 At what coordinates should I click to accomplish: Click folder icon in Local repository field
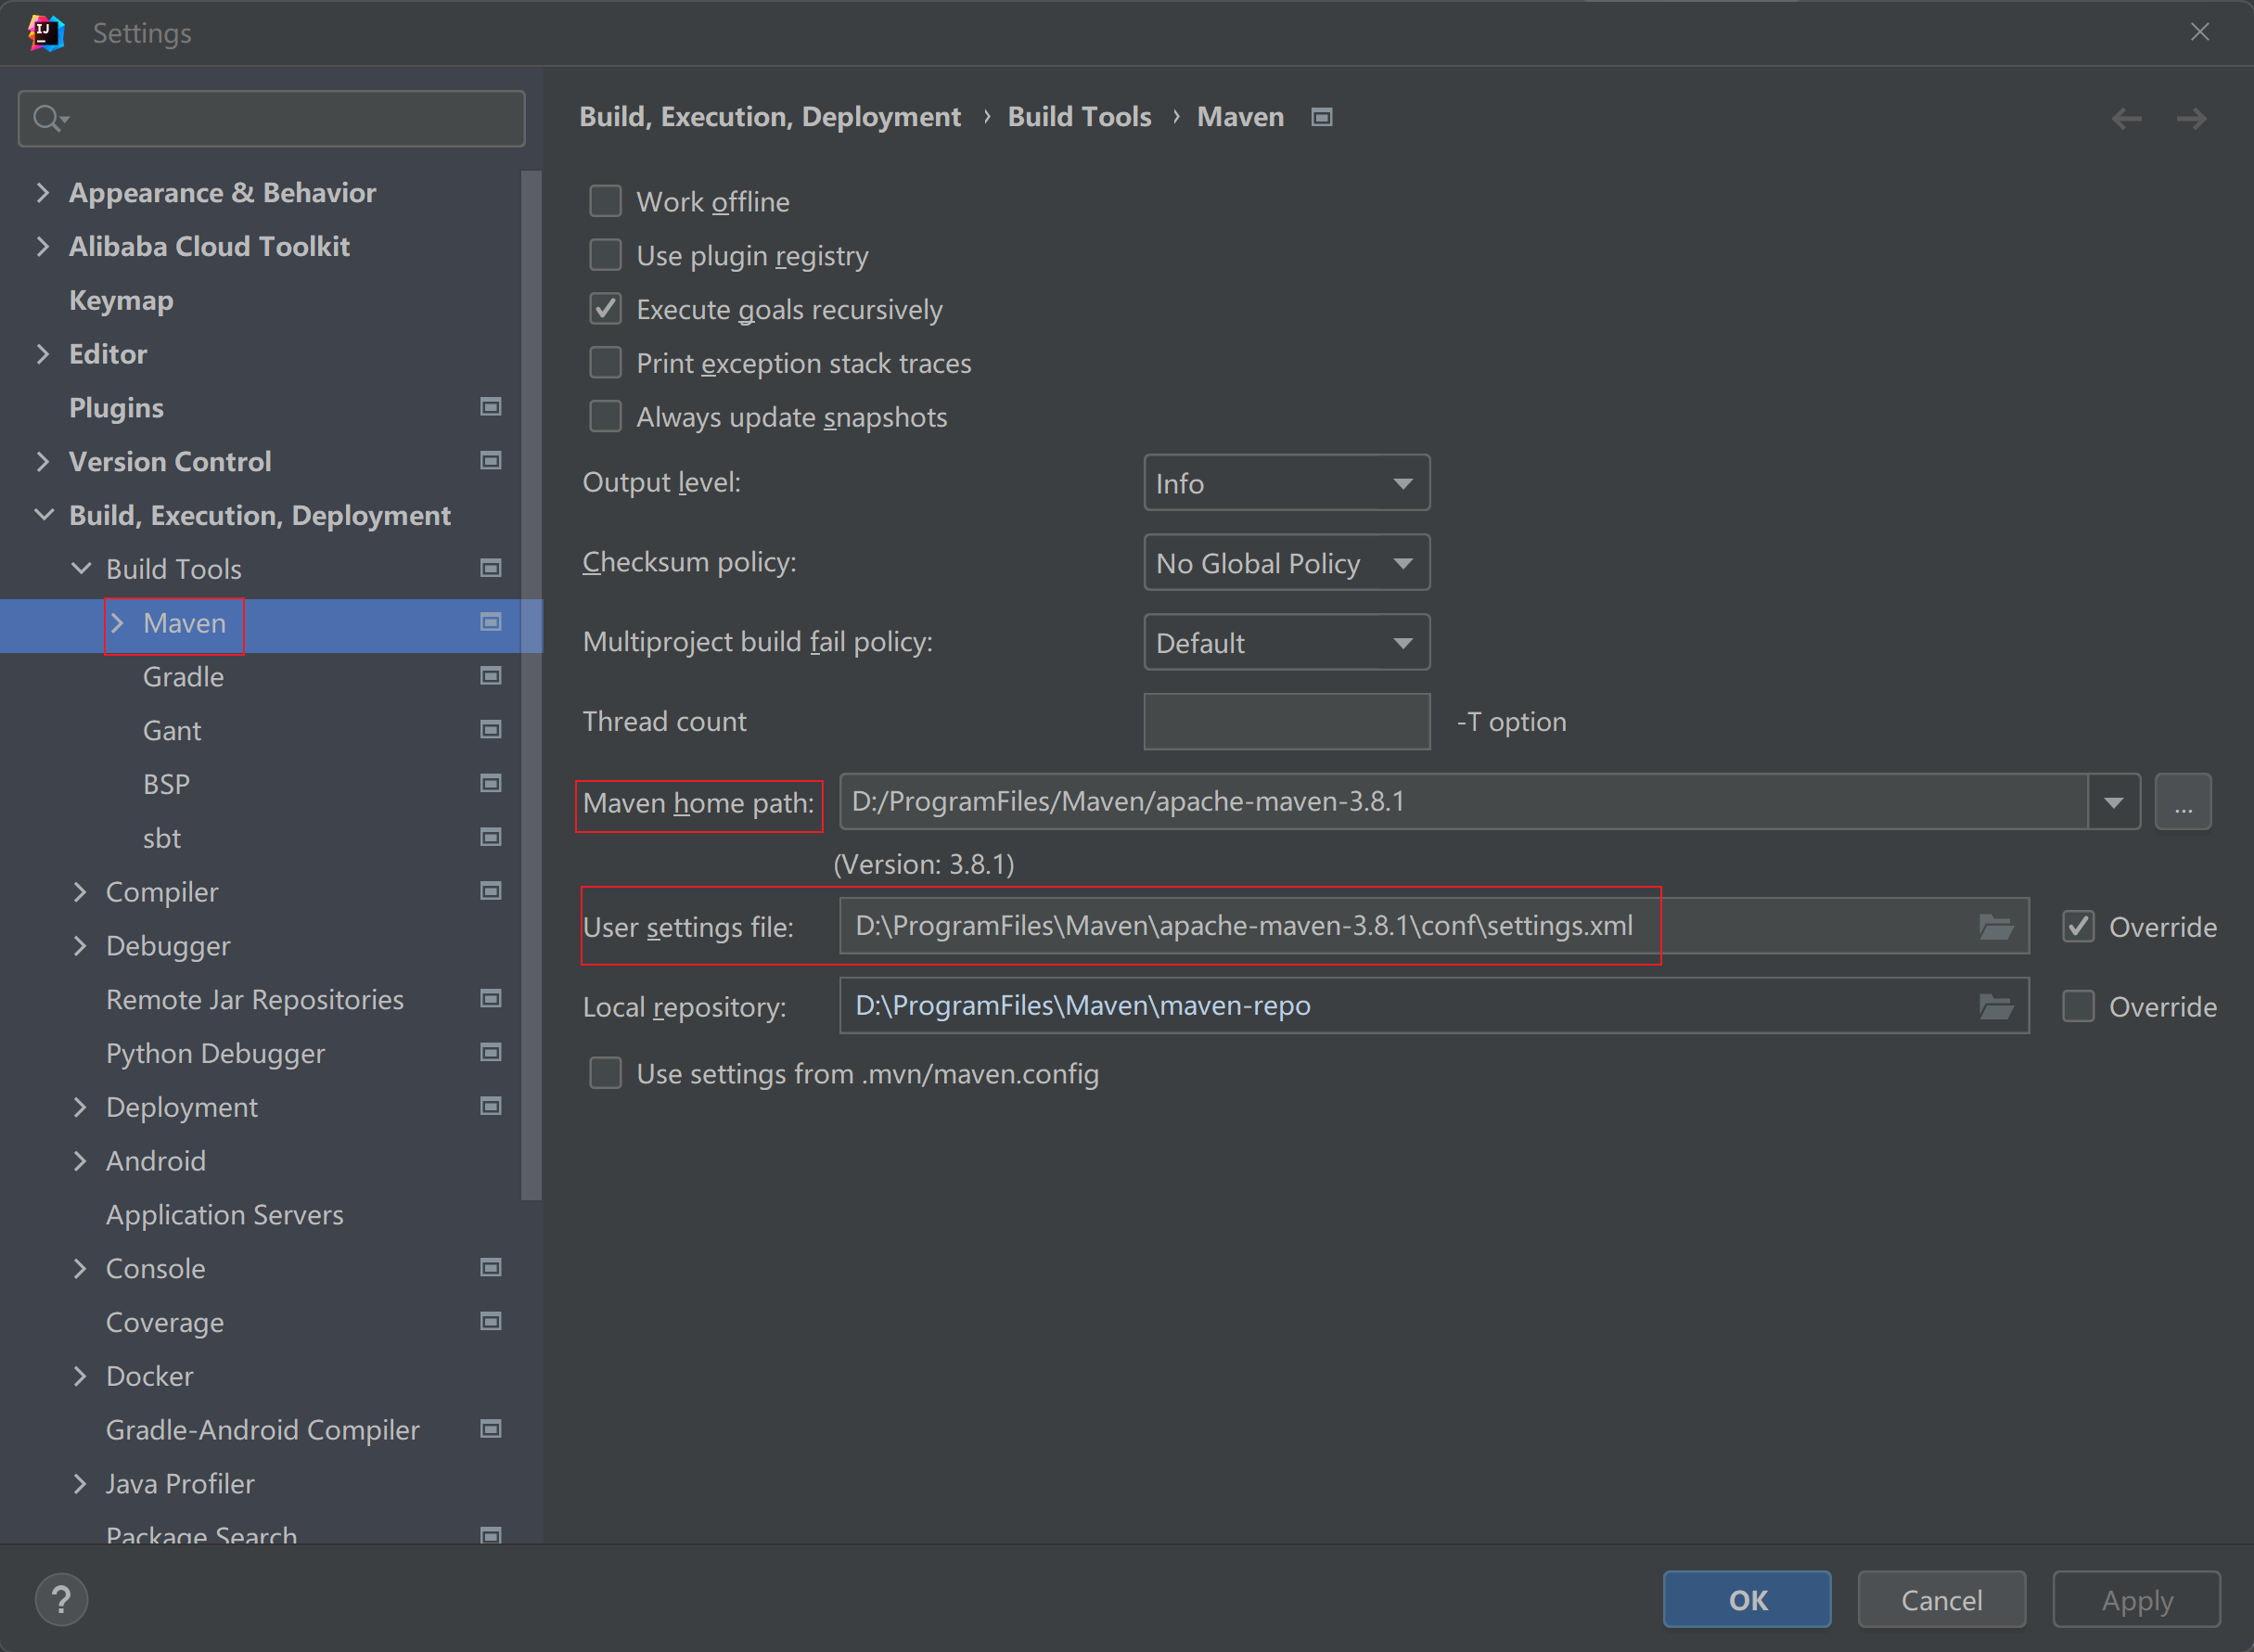tap(1995, 1006)
